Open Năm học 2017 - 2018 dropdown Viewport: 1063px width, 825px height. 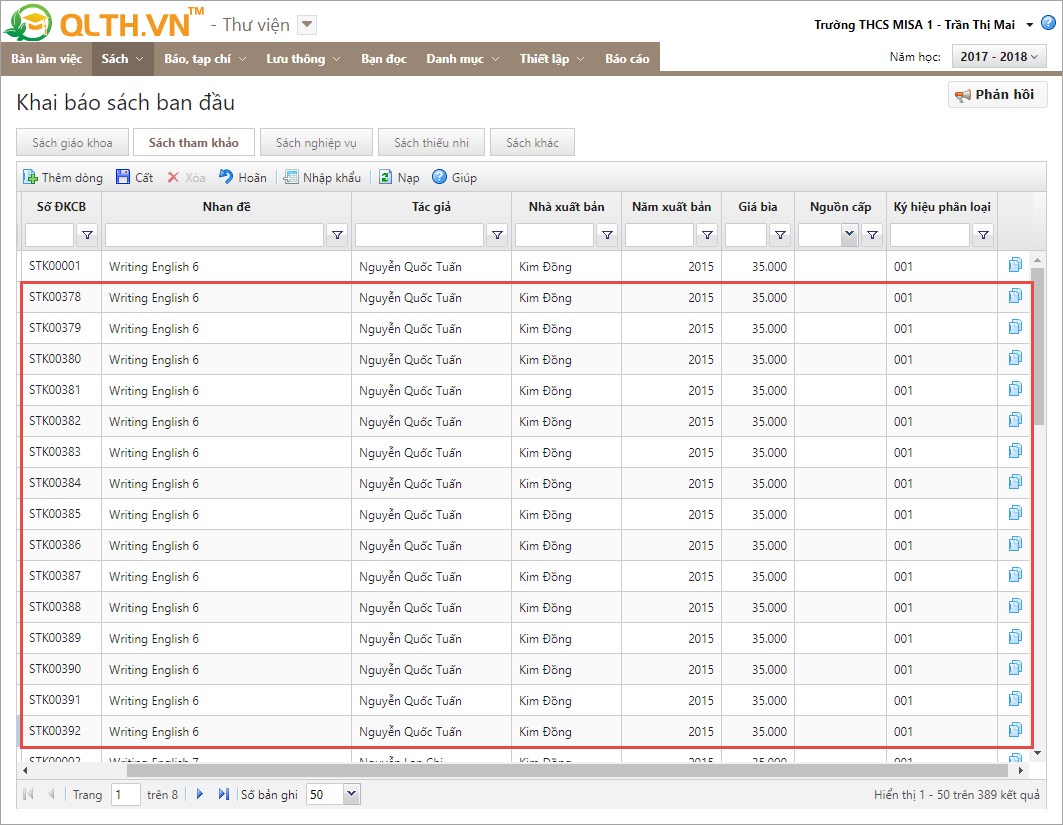coord(998,58)
